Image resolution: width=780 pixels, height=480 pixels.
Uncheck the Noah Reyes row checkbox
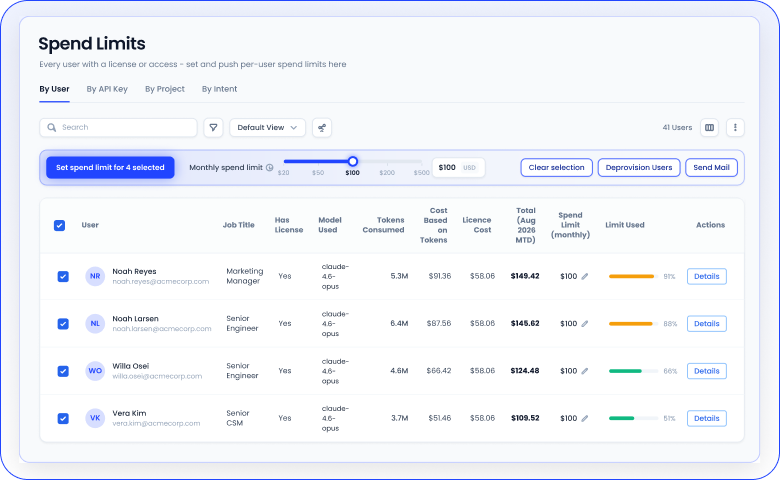63,277
